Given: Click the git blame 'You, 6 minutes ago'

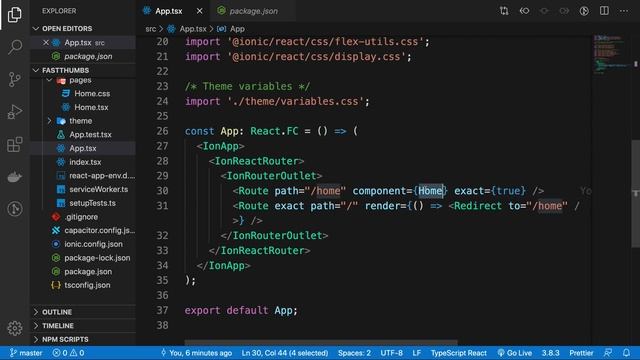Looking at the screenshot, I should pyautogui.click(x=196, y=353).
